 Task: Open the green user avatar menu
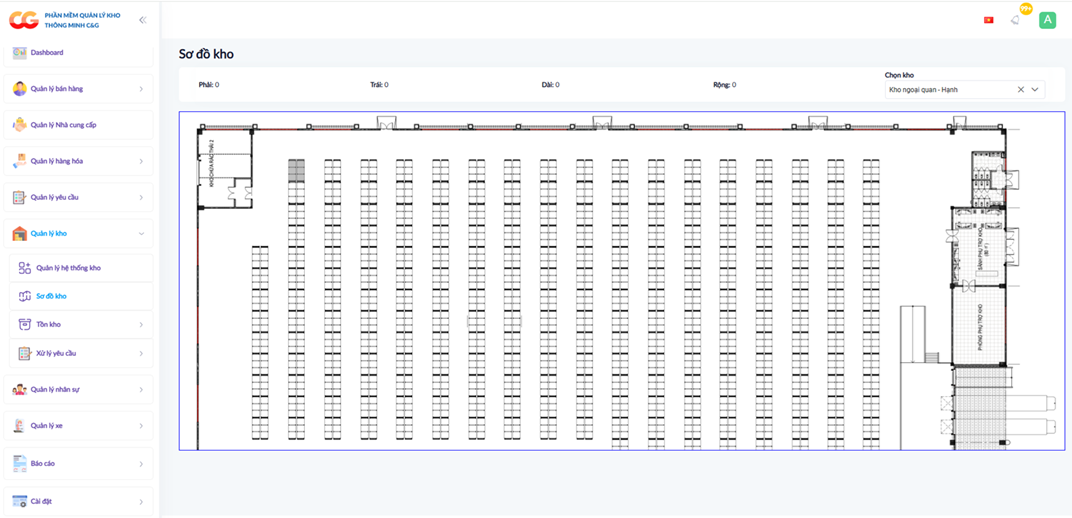pos(1047,20)
